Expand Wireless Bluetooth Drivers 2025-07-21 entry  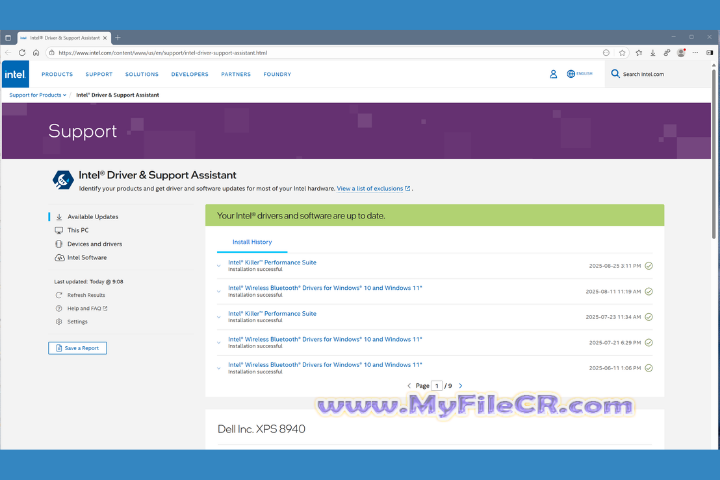(219, 343)
